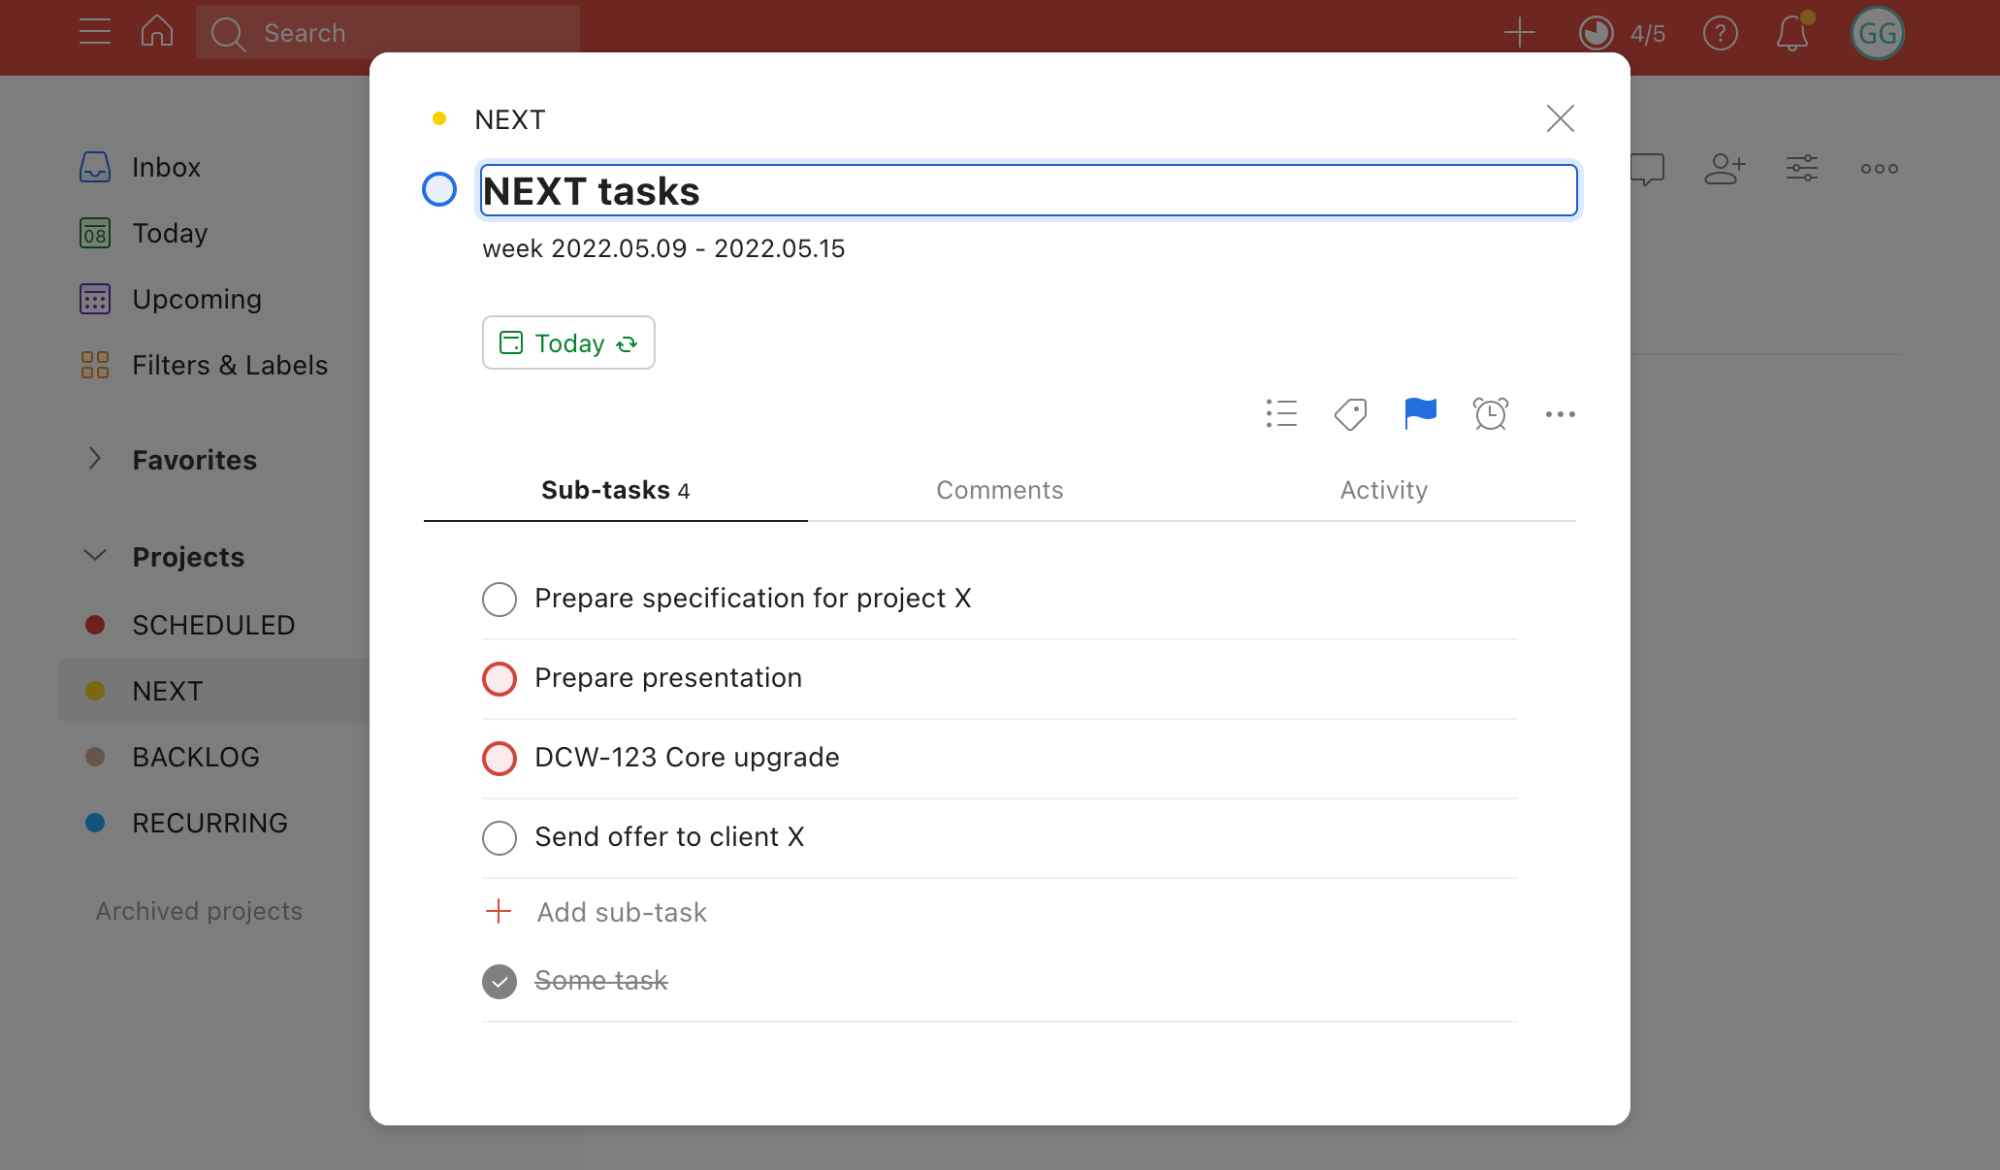This screenshot has height=1170, width=2000.
Task: Collapse the Projects section
Action: (93, 555)
